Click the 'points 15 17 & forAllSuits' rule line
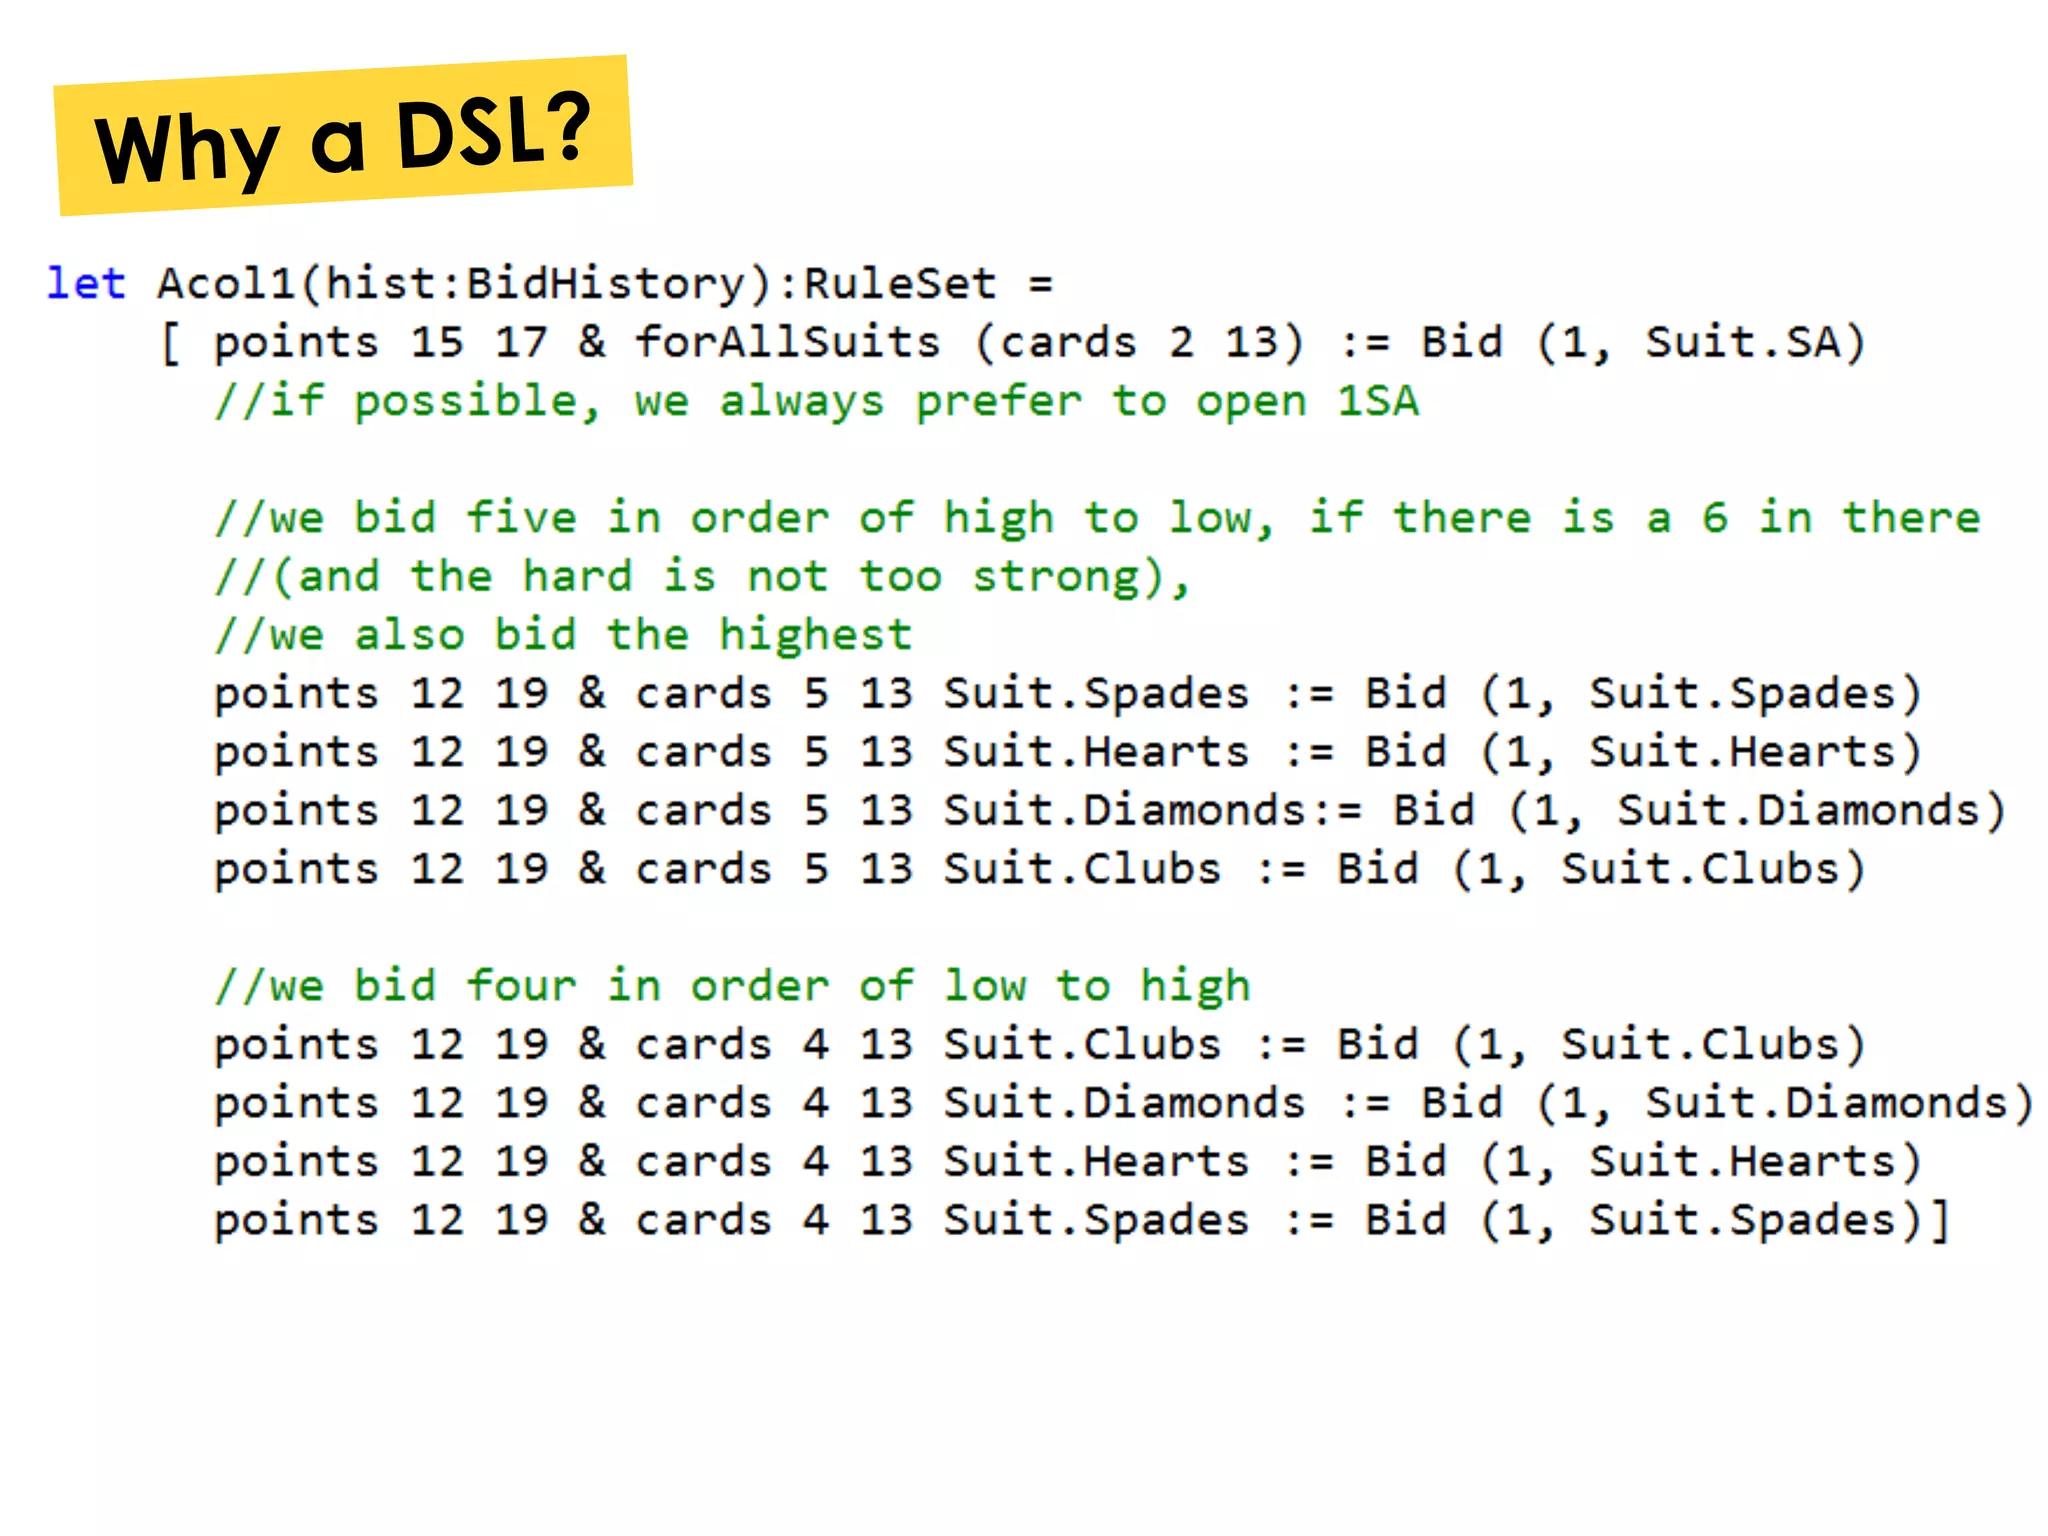Image resolution: width=2048 pixels, height=1536 pixels. coord(1012,343)
